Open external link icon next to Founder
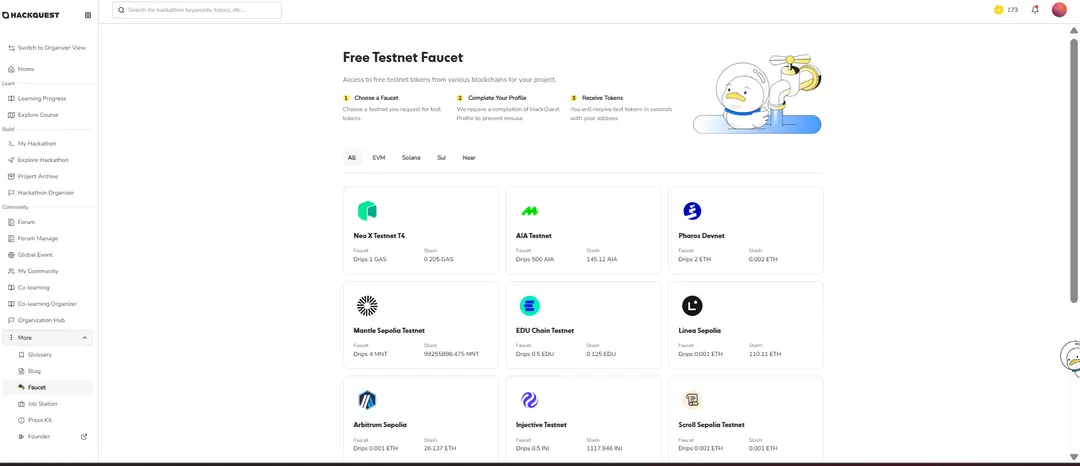This screenshot has width=1080, height=466. (84, 436)
